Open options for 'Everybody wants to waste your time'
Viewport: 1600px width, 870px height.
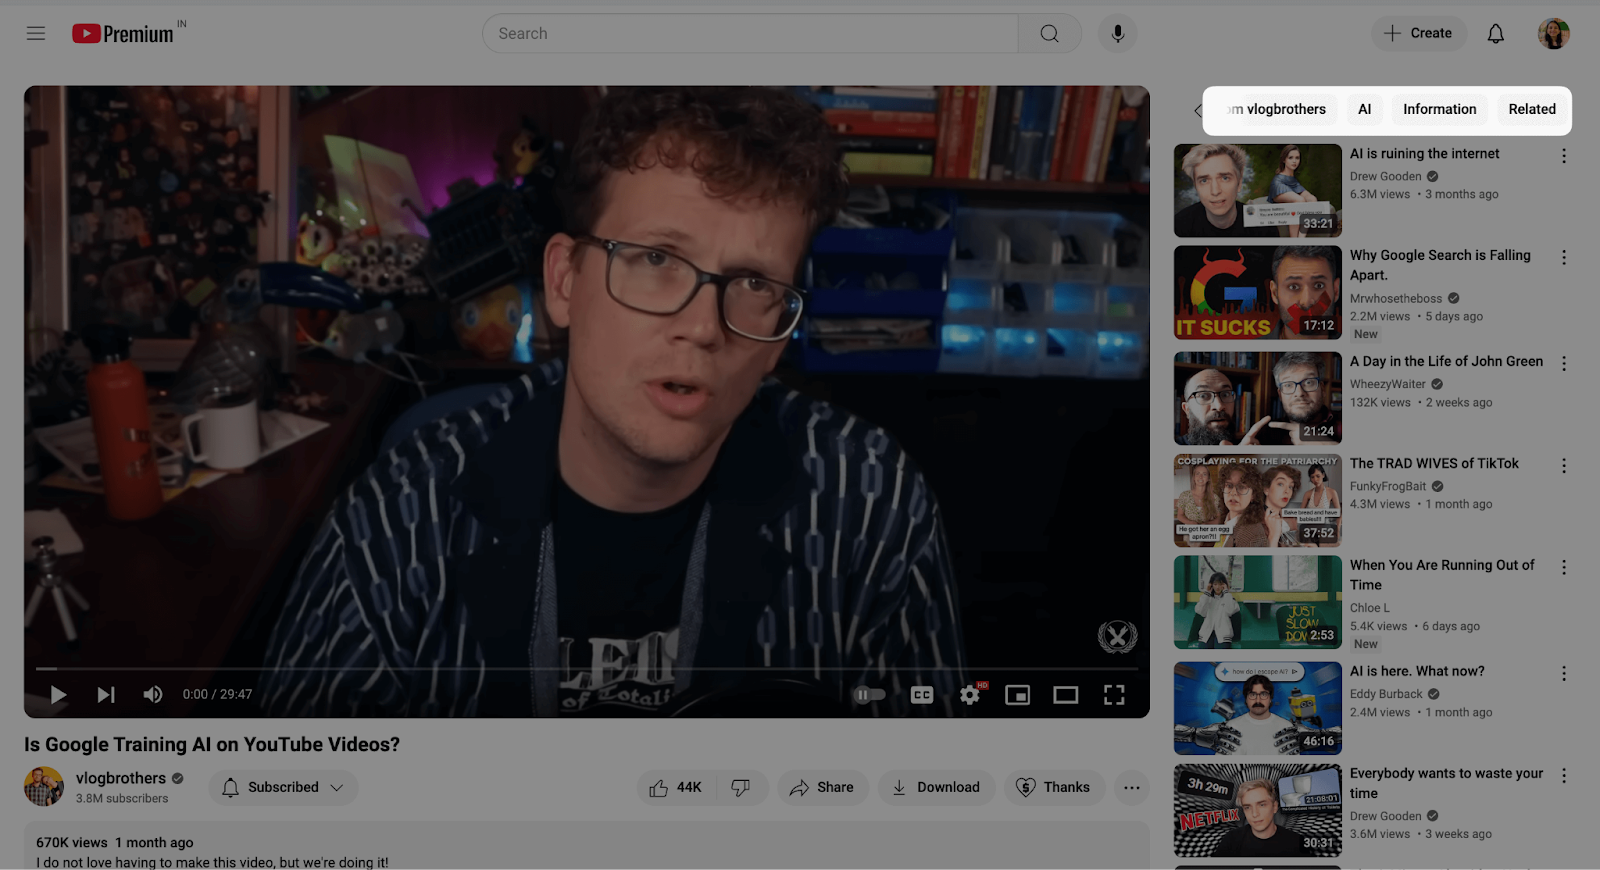(x=1564, y=776)
